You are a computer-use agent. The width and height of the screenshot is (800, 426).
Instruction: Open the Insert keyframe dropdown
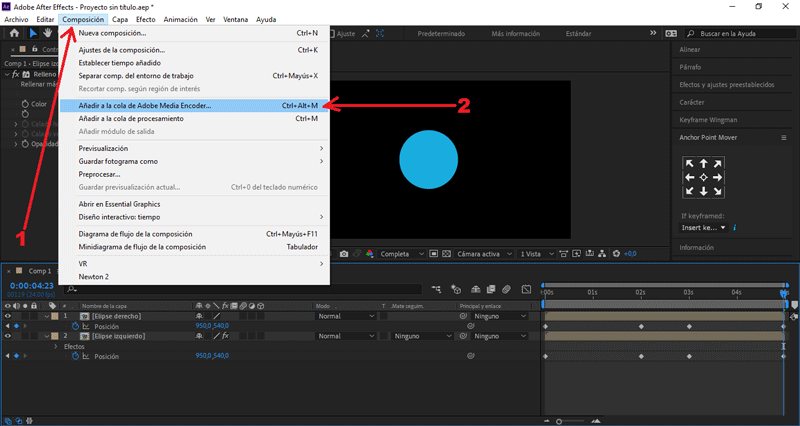click(x=704, y=228)
